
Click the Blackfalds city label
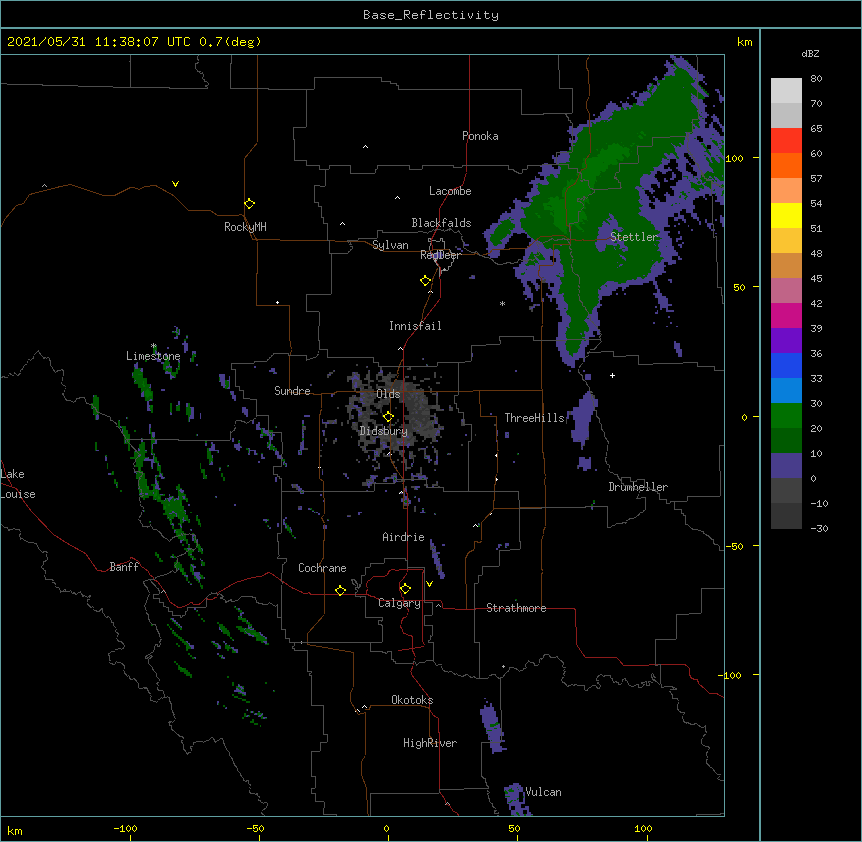pos(441,223)
